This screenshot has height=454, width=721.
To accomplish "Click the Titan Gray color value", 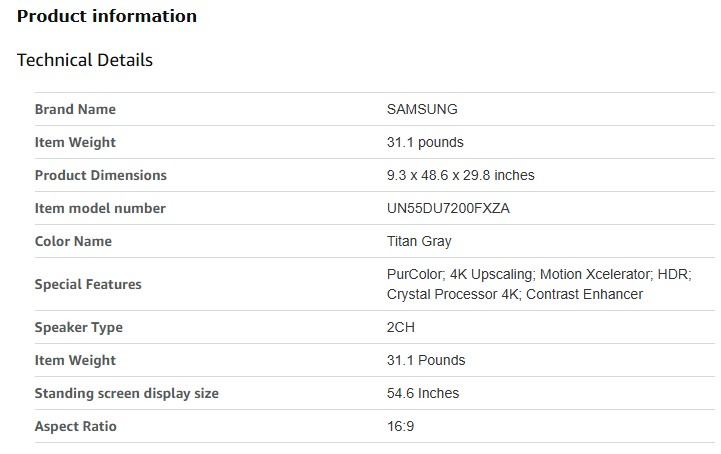I will click(x=419, y=241).
